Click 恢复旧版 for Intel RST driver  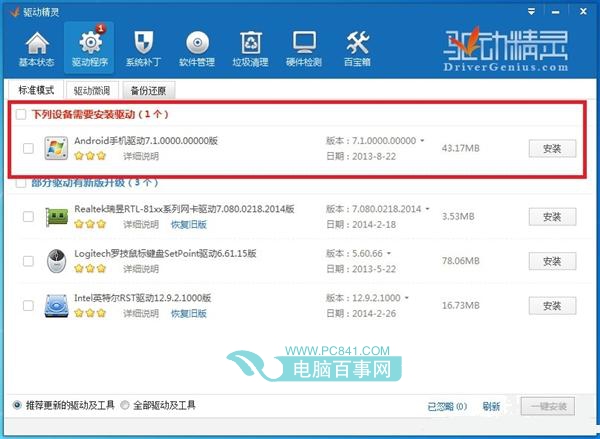click(x=189, y=313)
